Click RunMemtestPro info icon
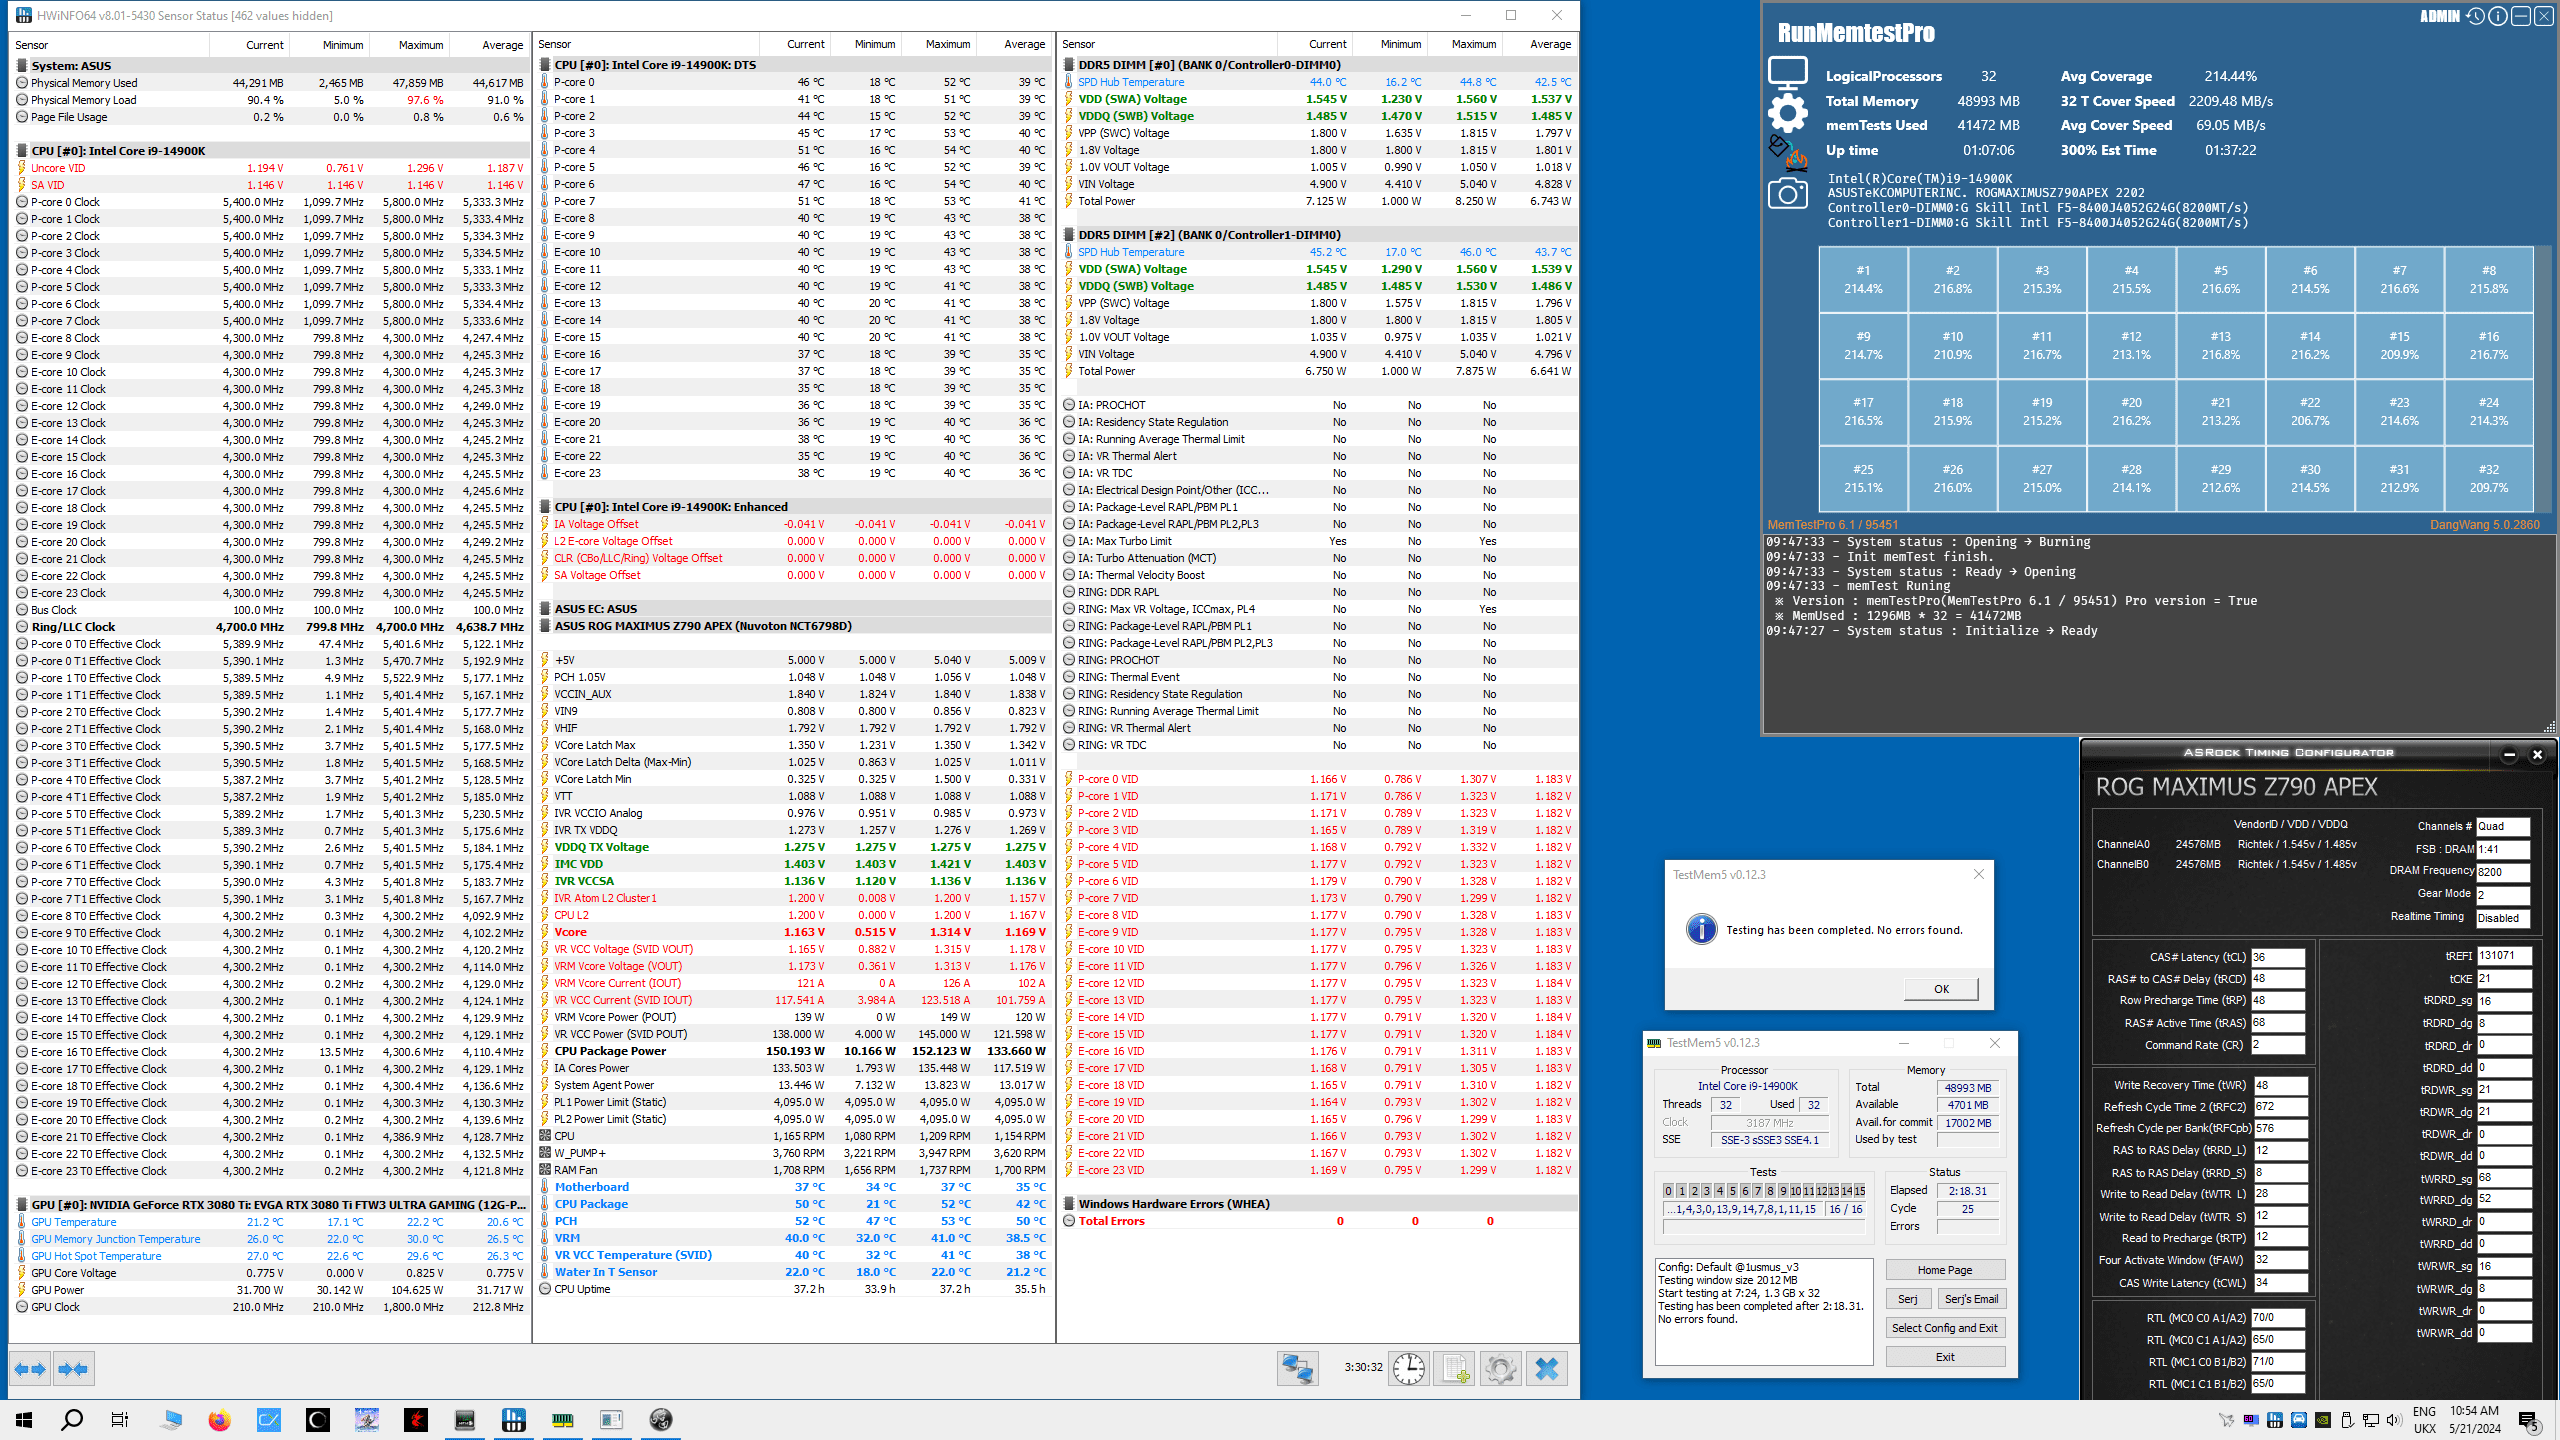 [x=2498, y=16]
